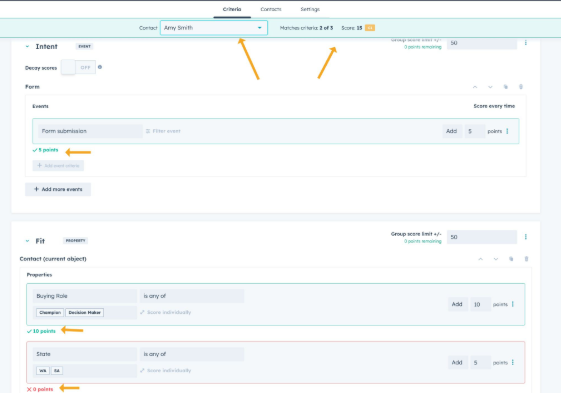Open Fit group three-dot menu
Screen dimensions: 561x393
(x=526, y=237)
